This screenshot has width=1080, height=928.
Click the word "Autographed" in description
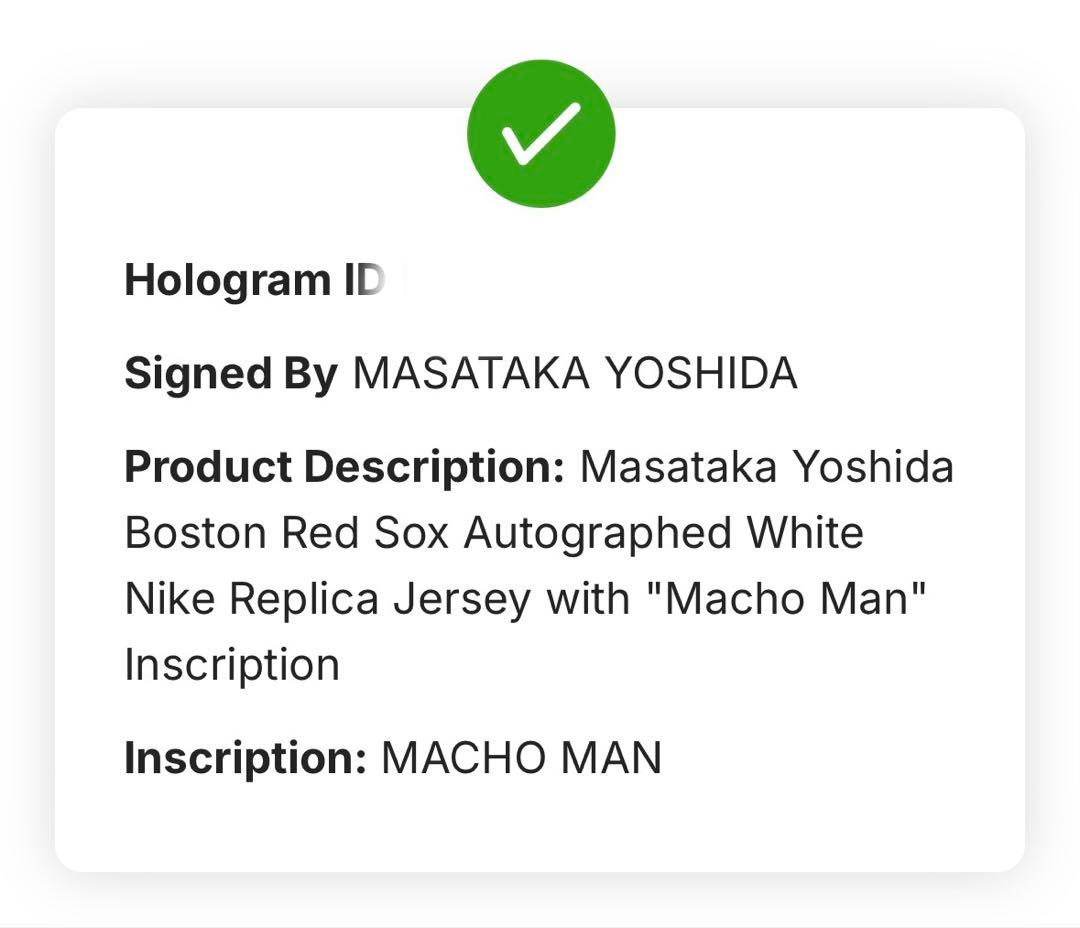(x=597, y=533)
